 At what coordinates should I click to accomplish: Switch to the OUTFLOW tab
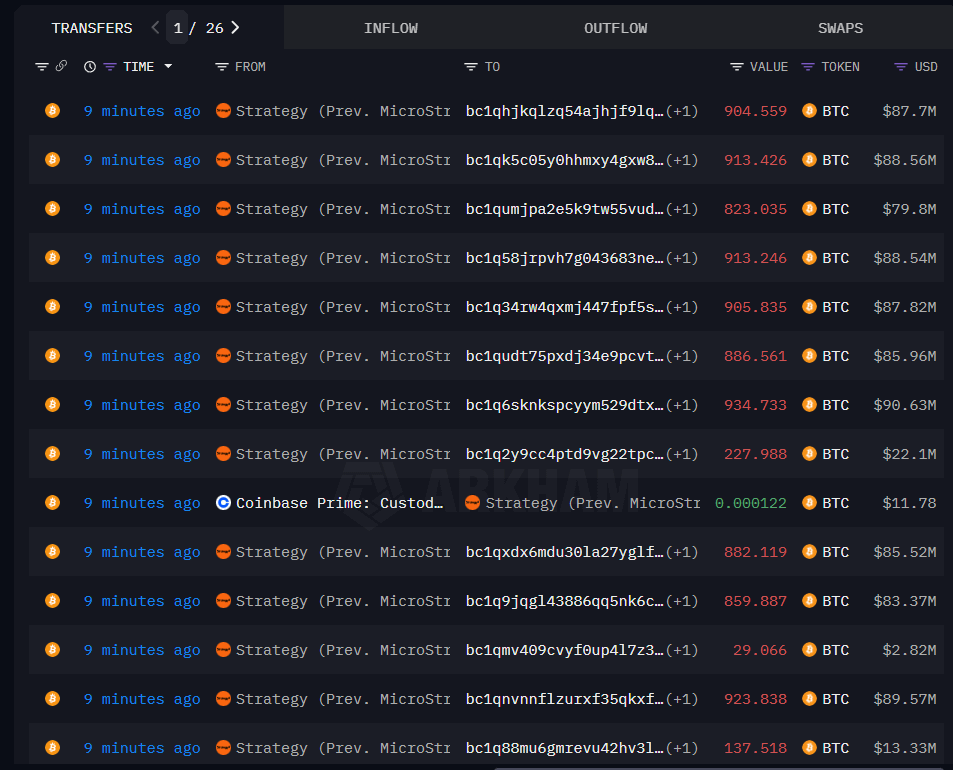tap(615, 28)
